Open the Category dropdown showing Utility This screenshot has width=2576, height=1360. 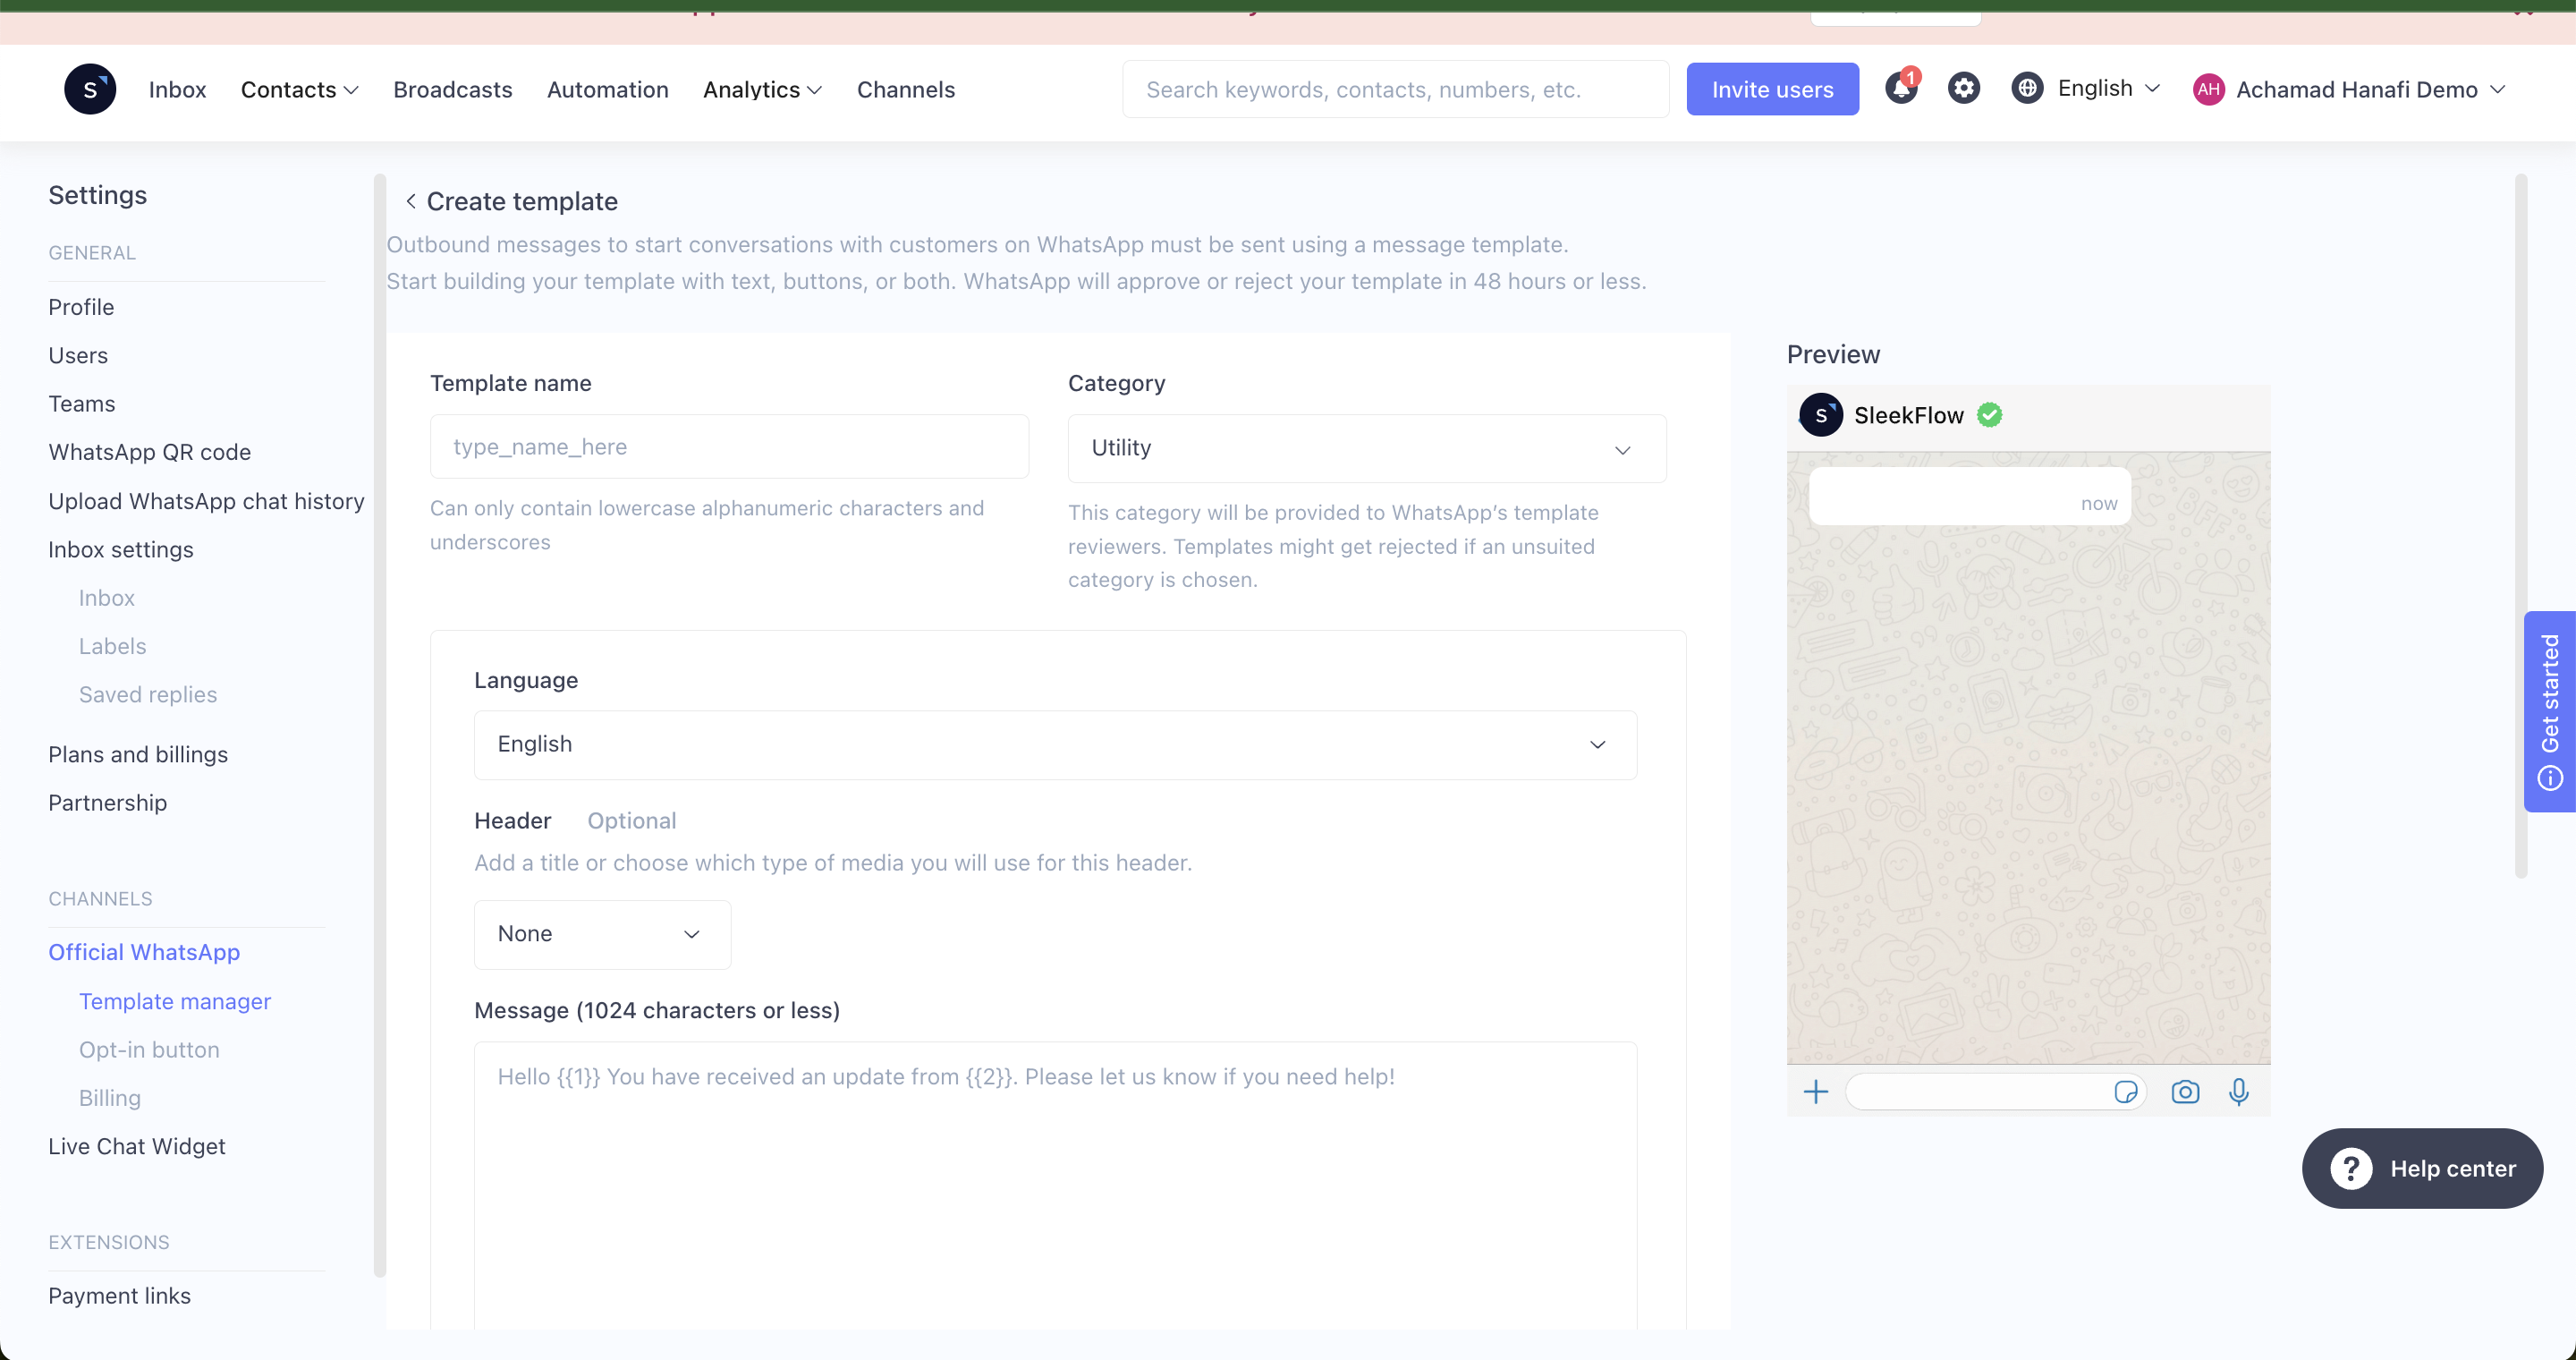point(1367,448)
